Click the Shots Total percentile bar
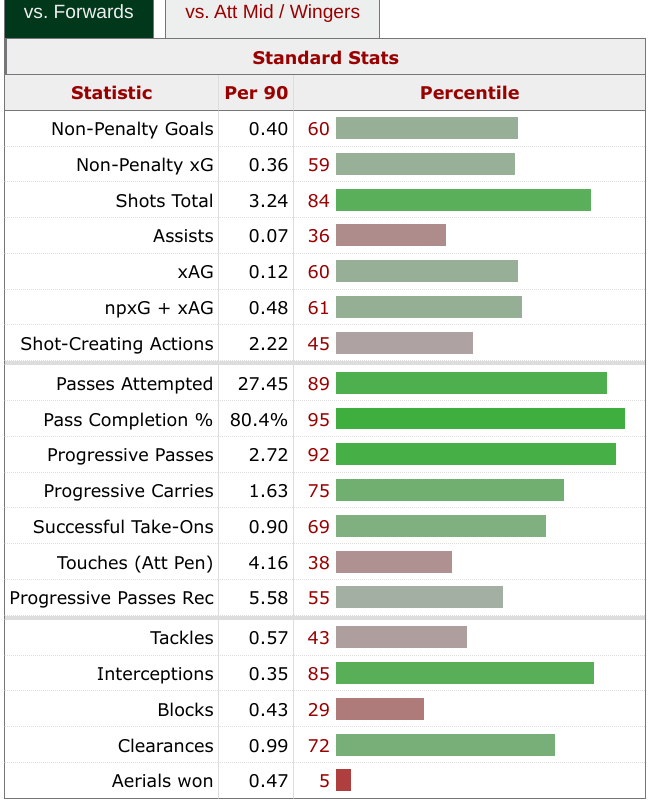 coord(463,200)
